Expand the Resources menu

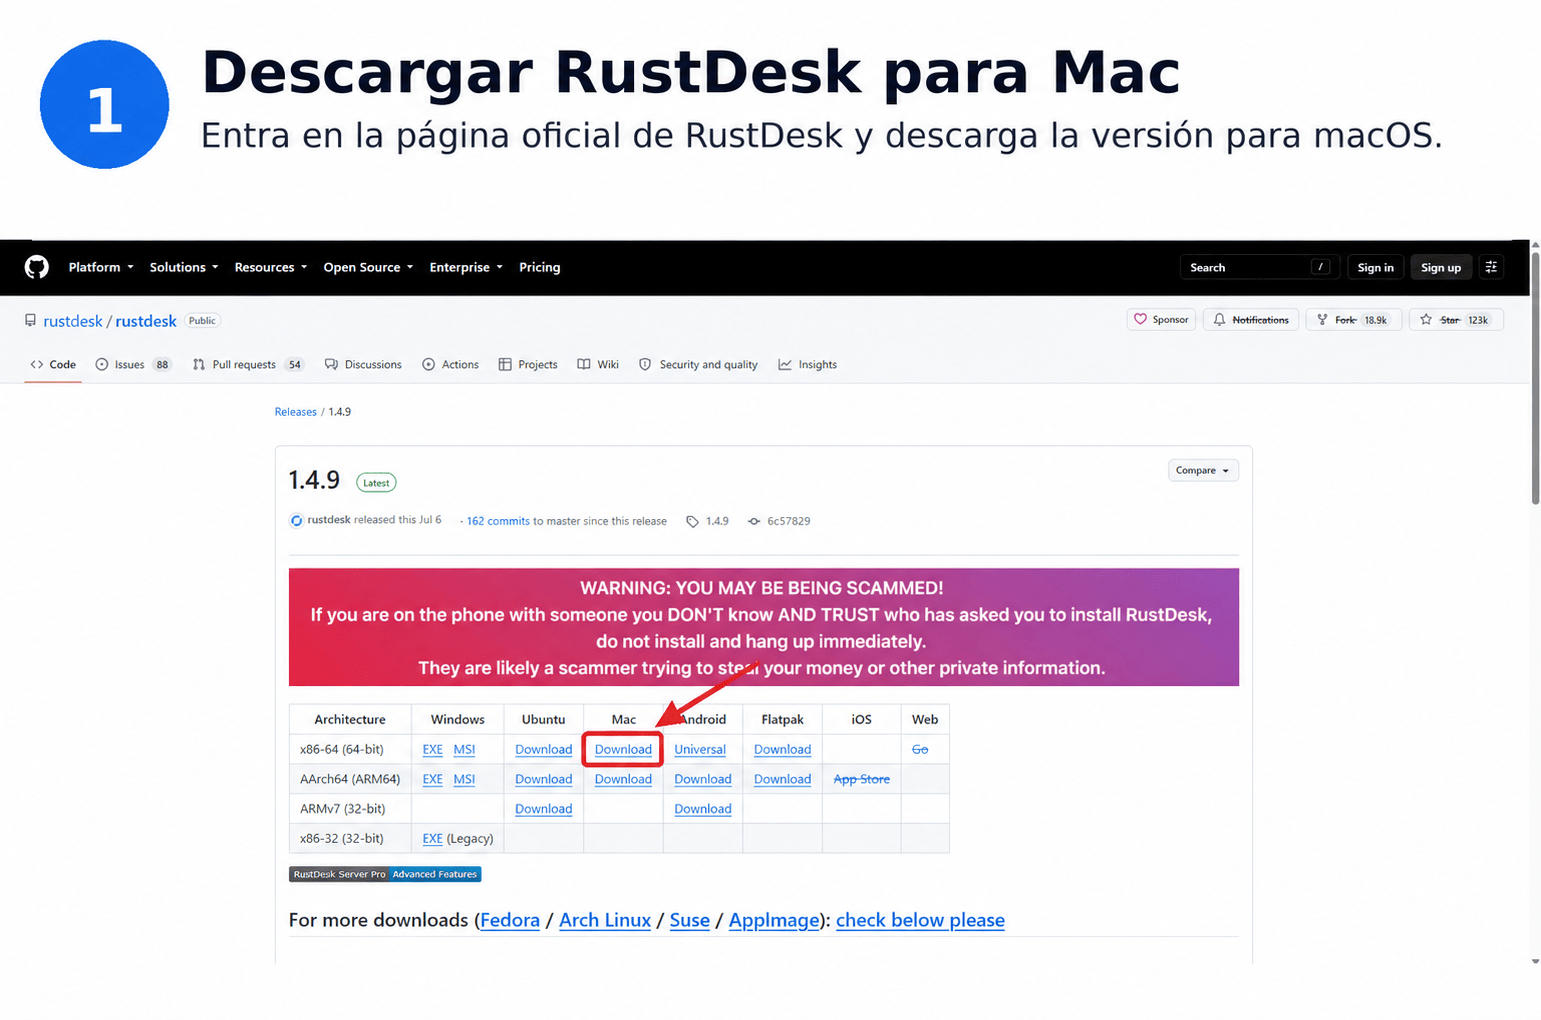271,267
